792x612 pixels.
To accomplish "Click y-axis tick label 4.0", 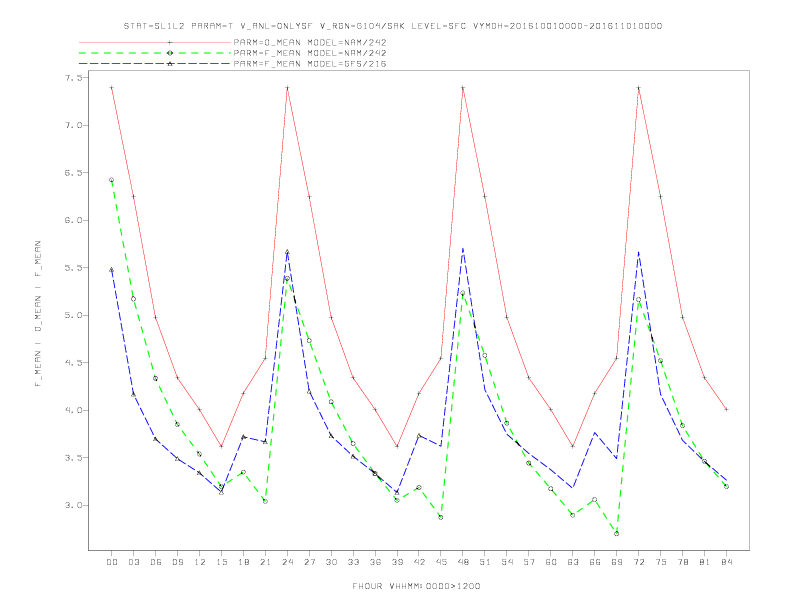I will click(73, 410).
